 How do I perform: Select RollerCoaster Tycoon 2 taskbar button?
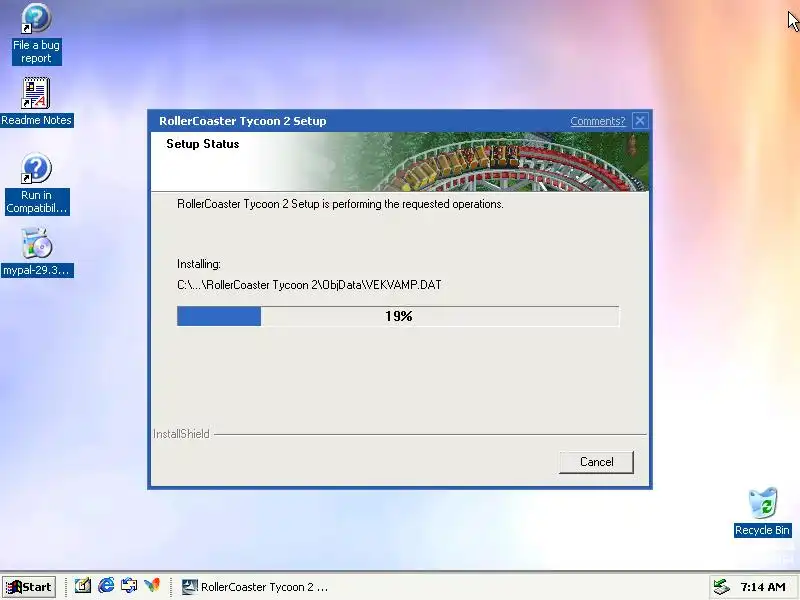[x=255, y=587]
